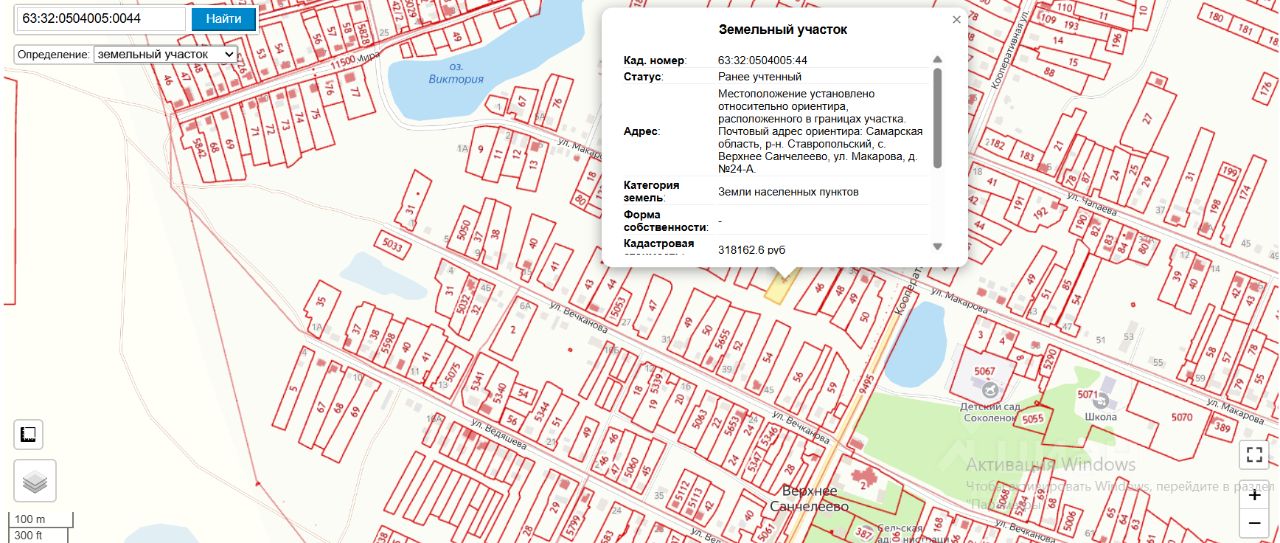Zoom out with the minus button

tap(1254, 523)
